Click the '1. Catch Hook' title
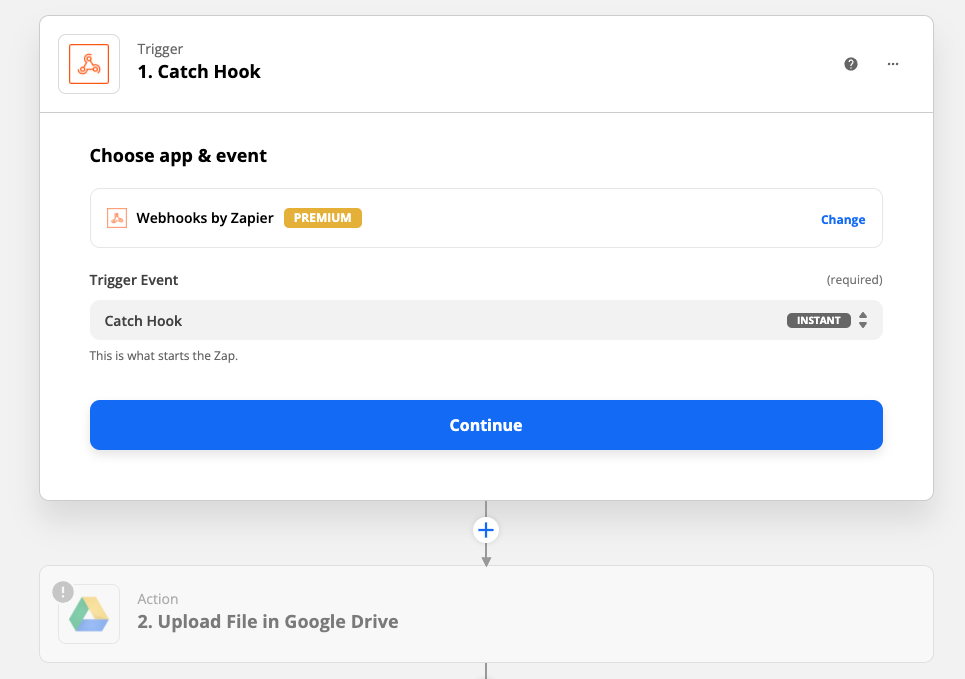The height and width of the screenshot is (679, 965). point(199,71)
